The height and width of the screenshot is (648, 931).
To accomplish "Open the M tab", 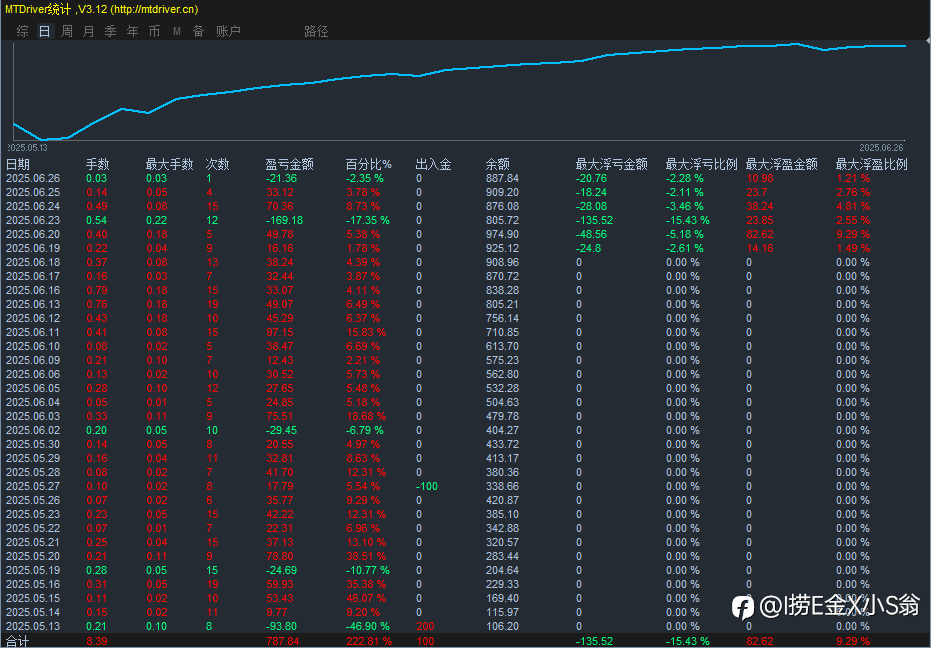I will click(177, 31).
